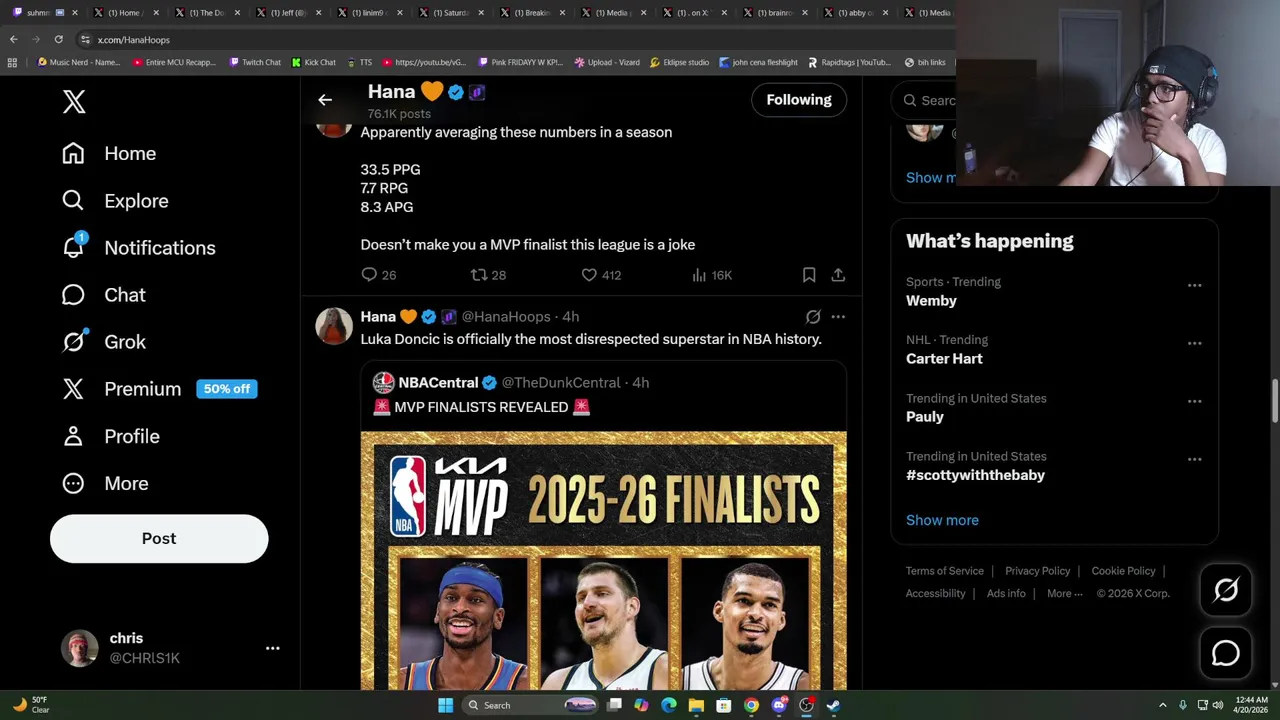Open Google Chrome from the taskbar

coord(751,705)
